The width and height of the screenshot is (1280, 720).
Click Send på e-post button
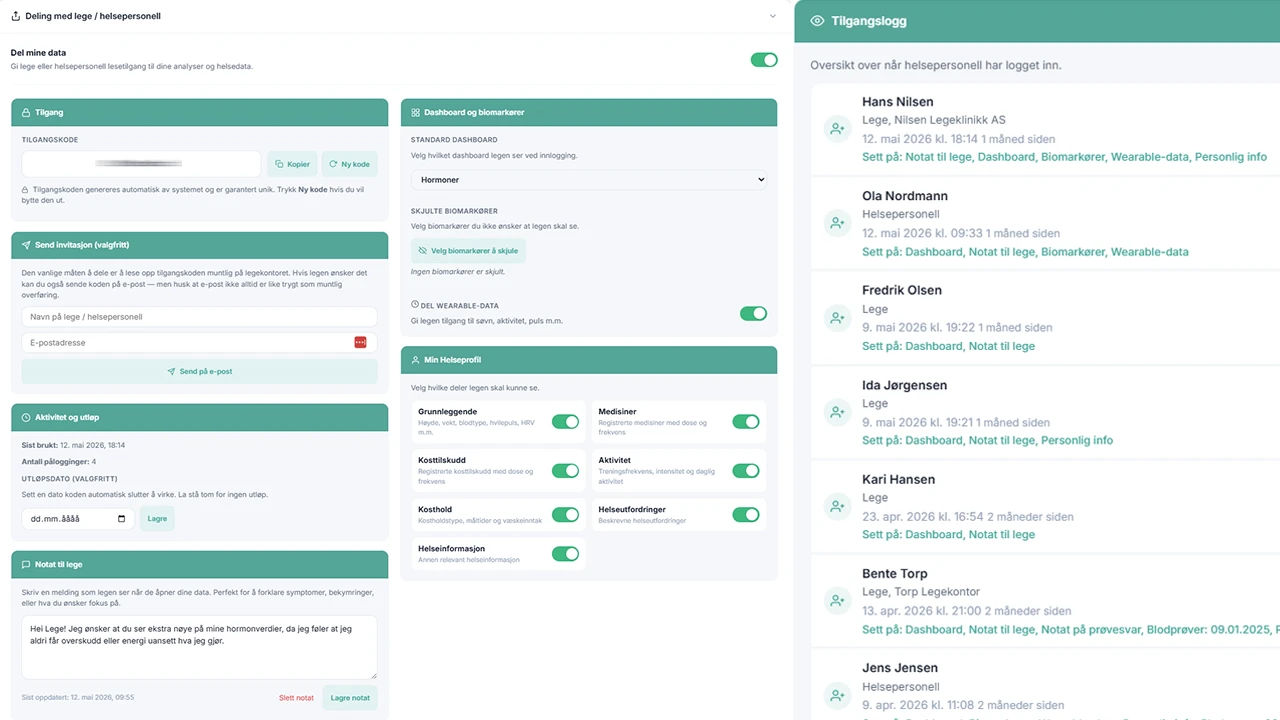(200, 371)
